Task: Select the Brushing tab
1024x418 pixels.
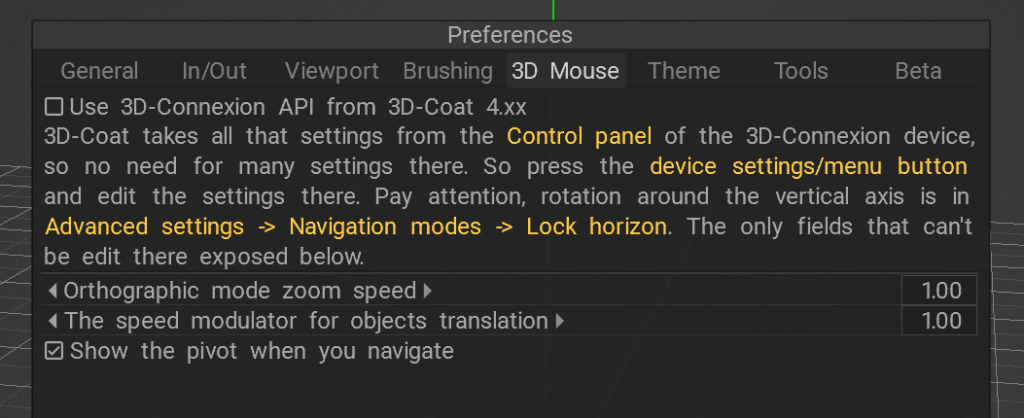Action: [x=448, y=71]
